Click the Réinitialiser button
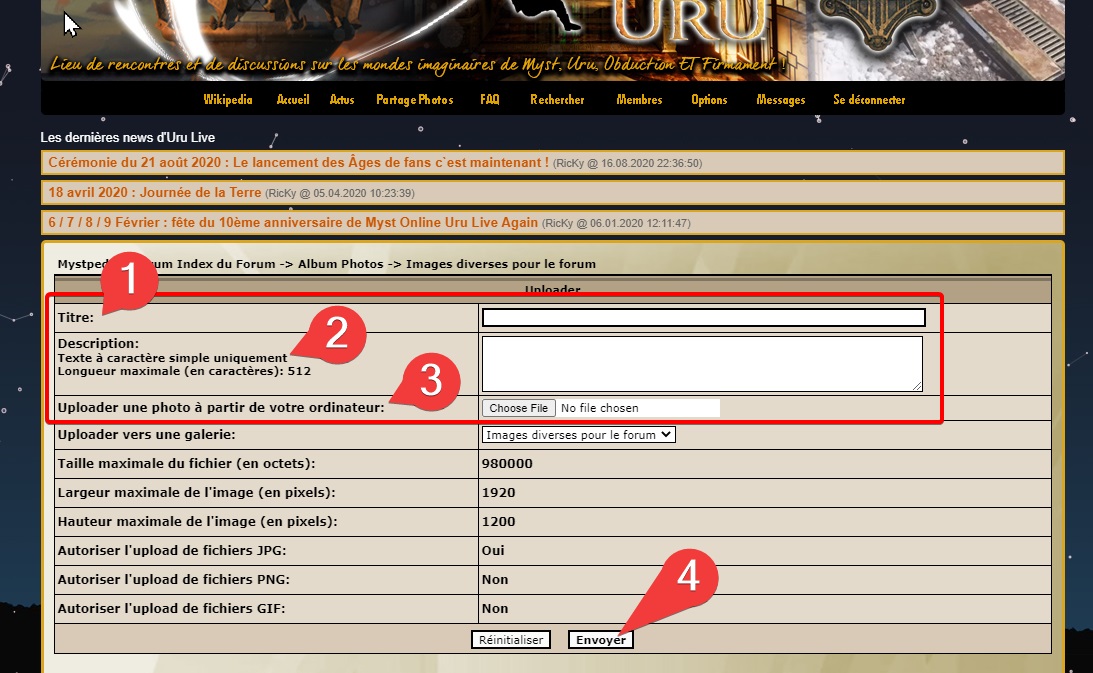Viewport: 1093px width, 673px height. [510, 640]
